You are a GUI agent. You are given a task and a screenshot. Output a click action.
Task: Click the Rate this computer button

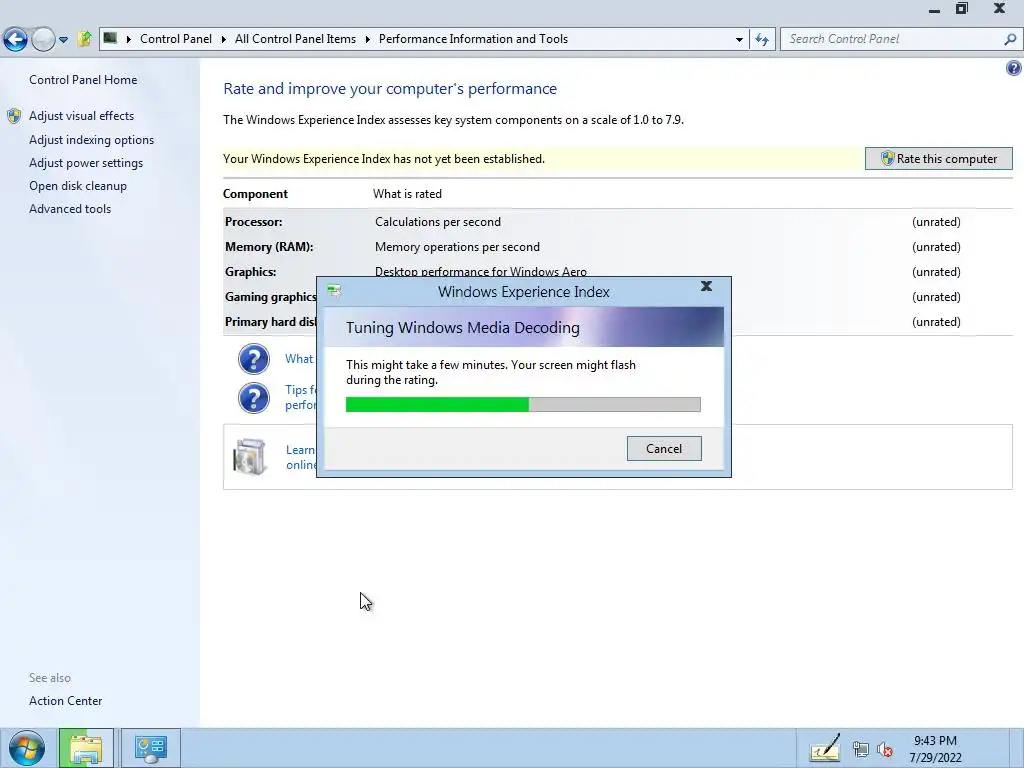tap(938, 159)
